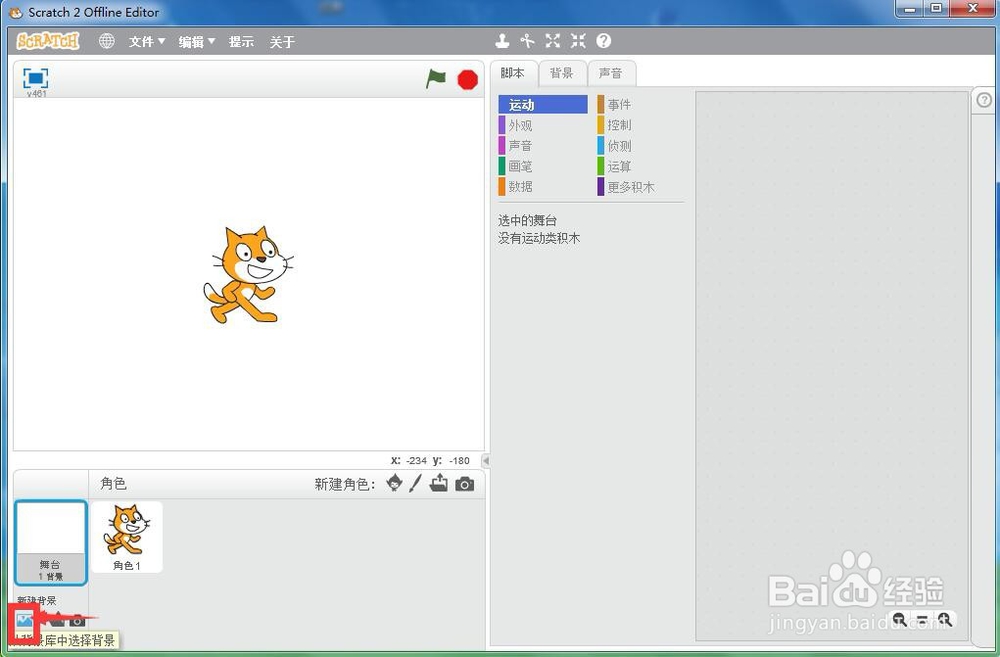The height and width of the screenshot is (657, 1000).
Task: Open the tips help panel icon
Action: (984, 101)
